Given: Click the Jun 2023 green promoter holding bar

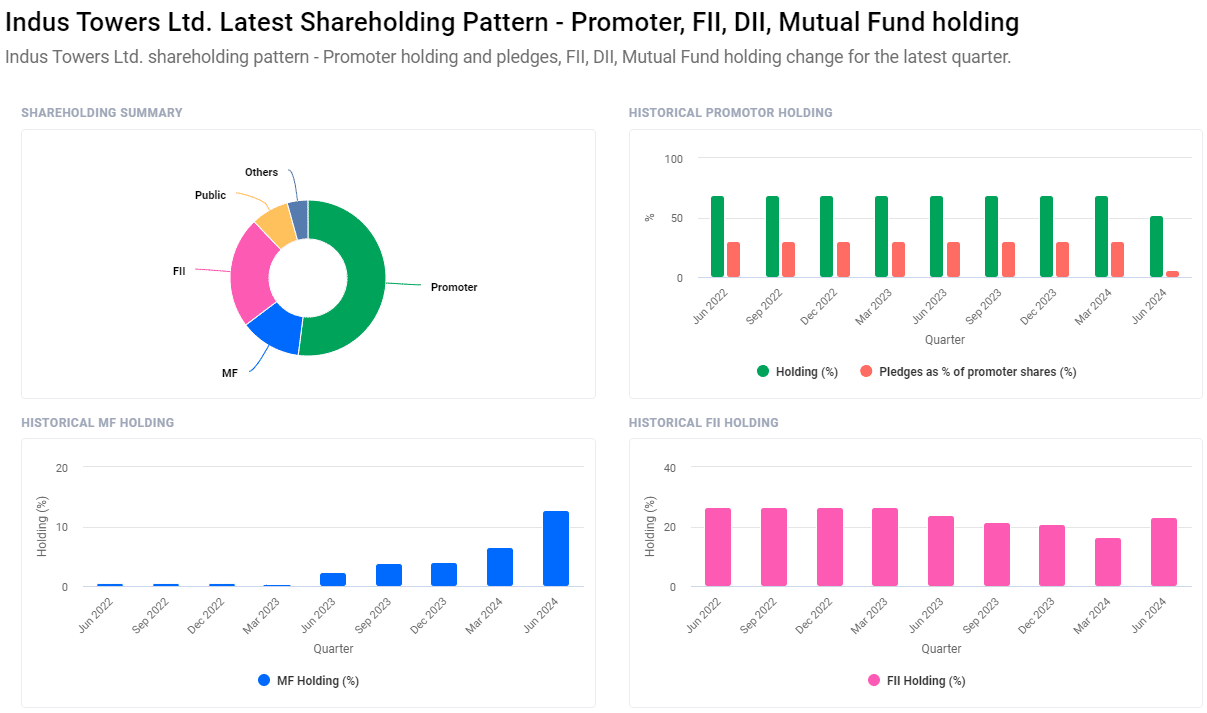Looking at the screenshot, I should click(937, 237).
